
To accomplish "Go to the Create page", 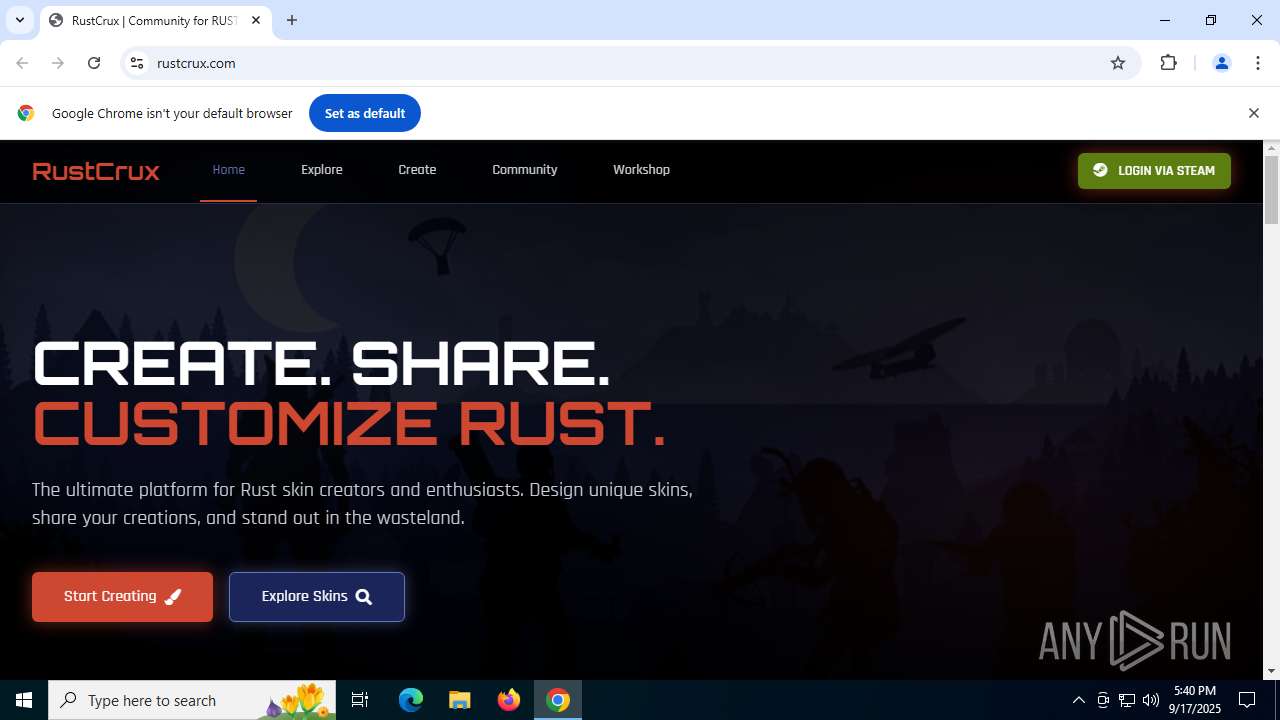I will 417,170.
